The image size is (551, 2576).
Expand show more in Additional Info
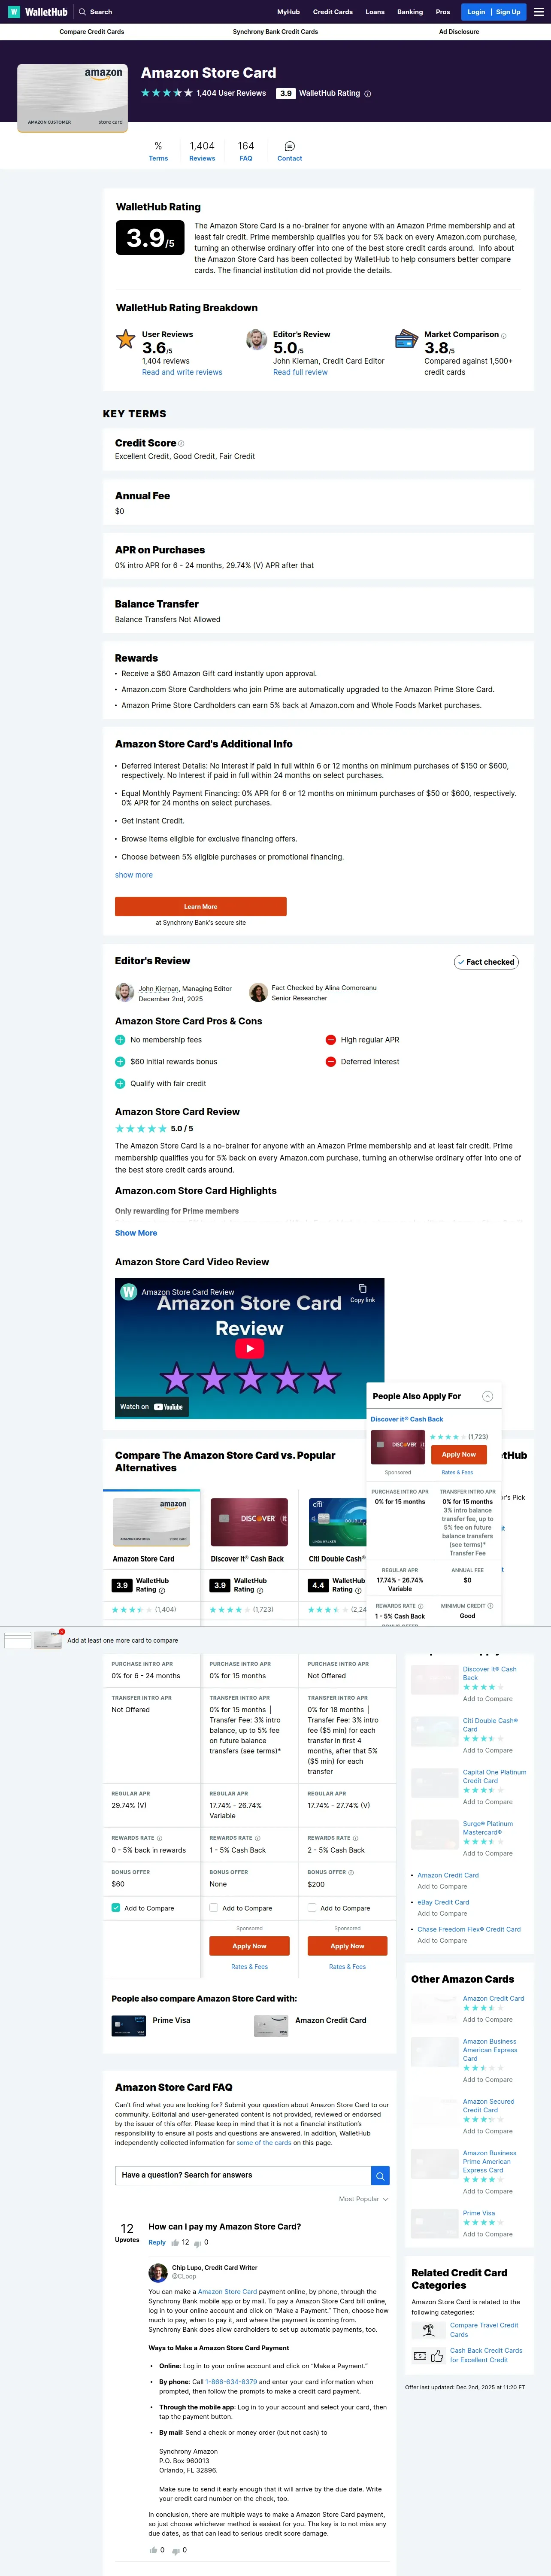coord(134,875)
